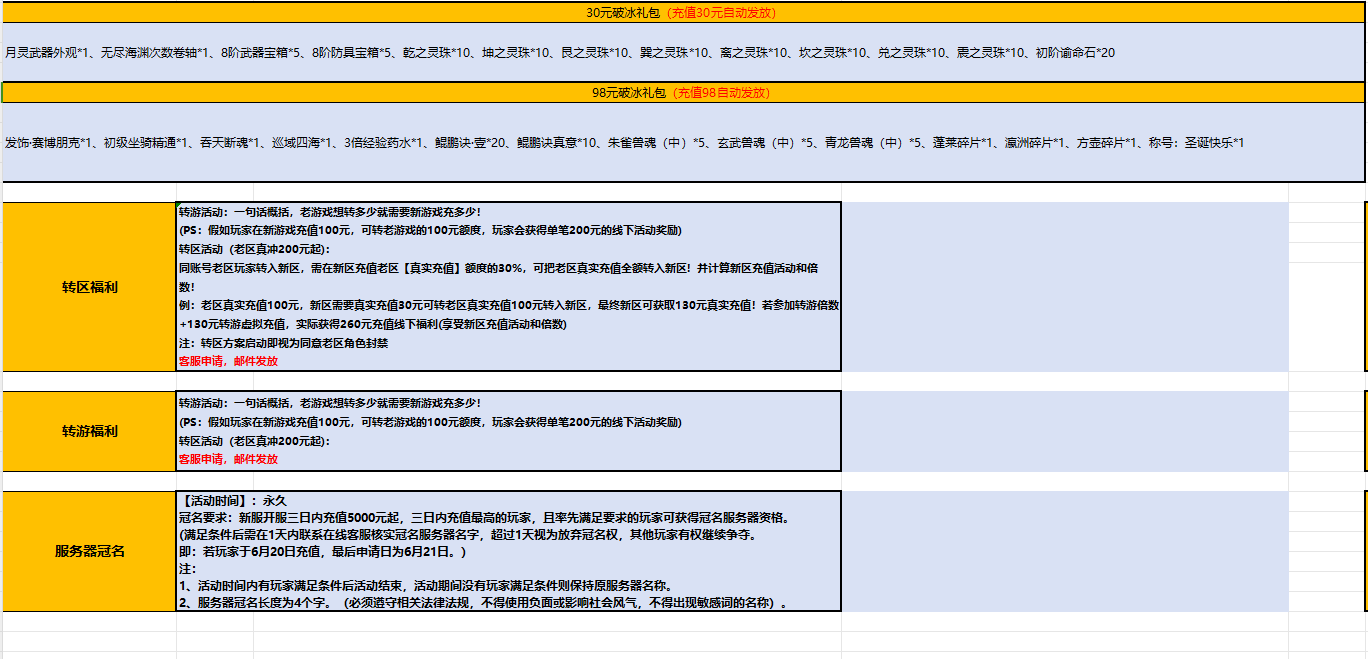Click the empty blue cell right of 转游福利 description

[1064, 431]
